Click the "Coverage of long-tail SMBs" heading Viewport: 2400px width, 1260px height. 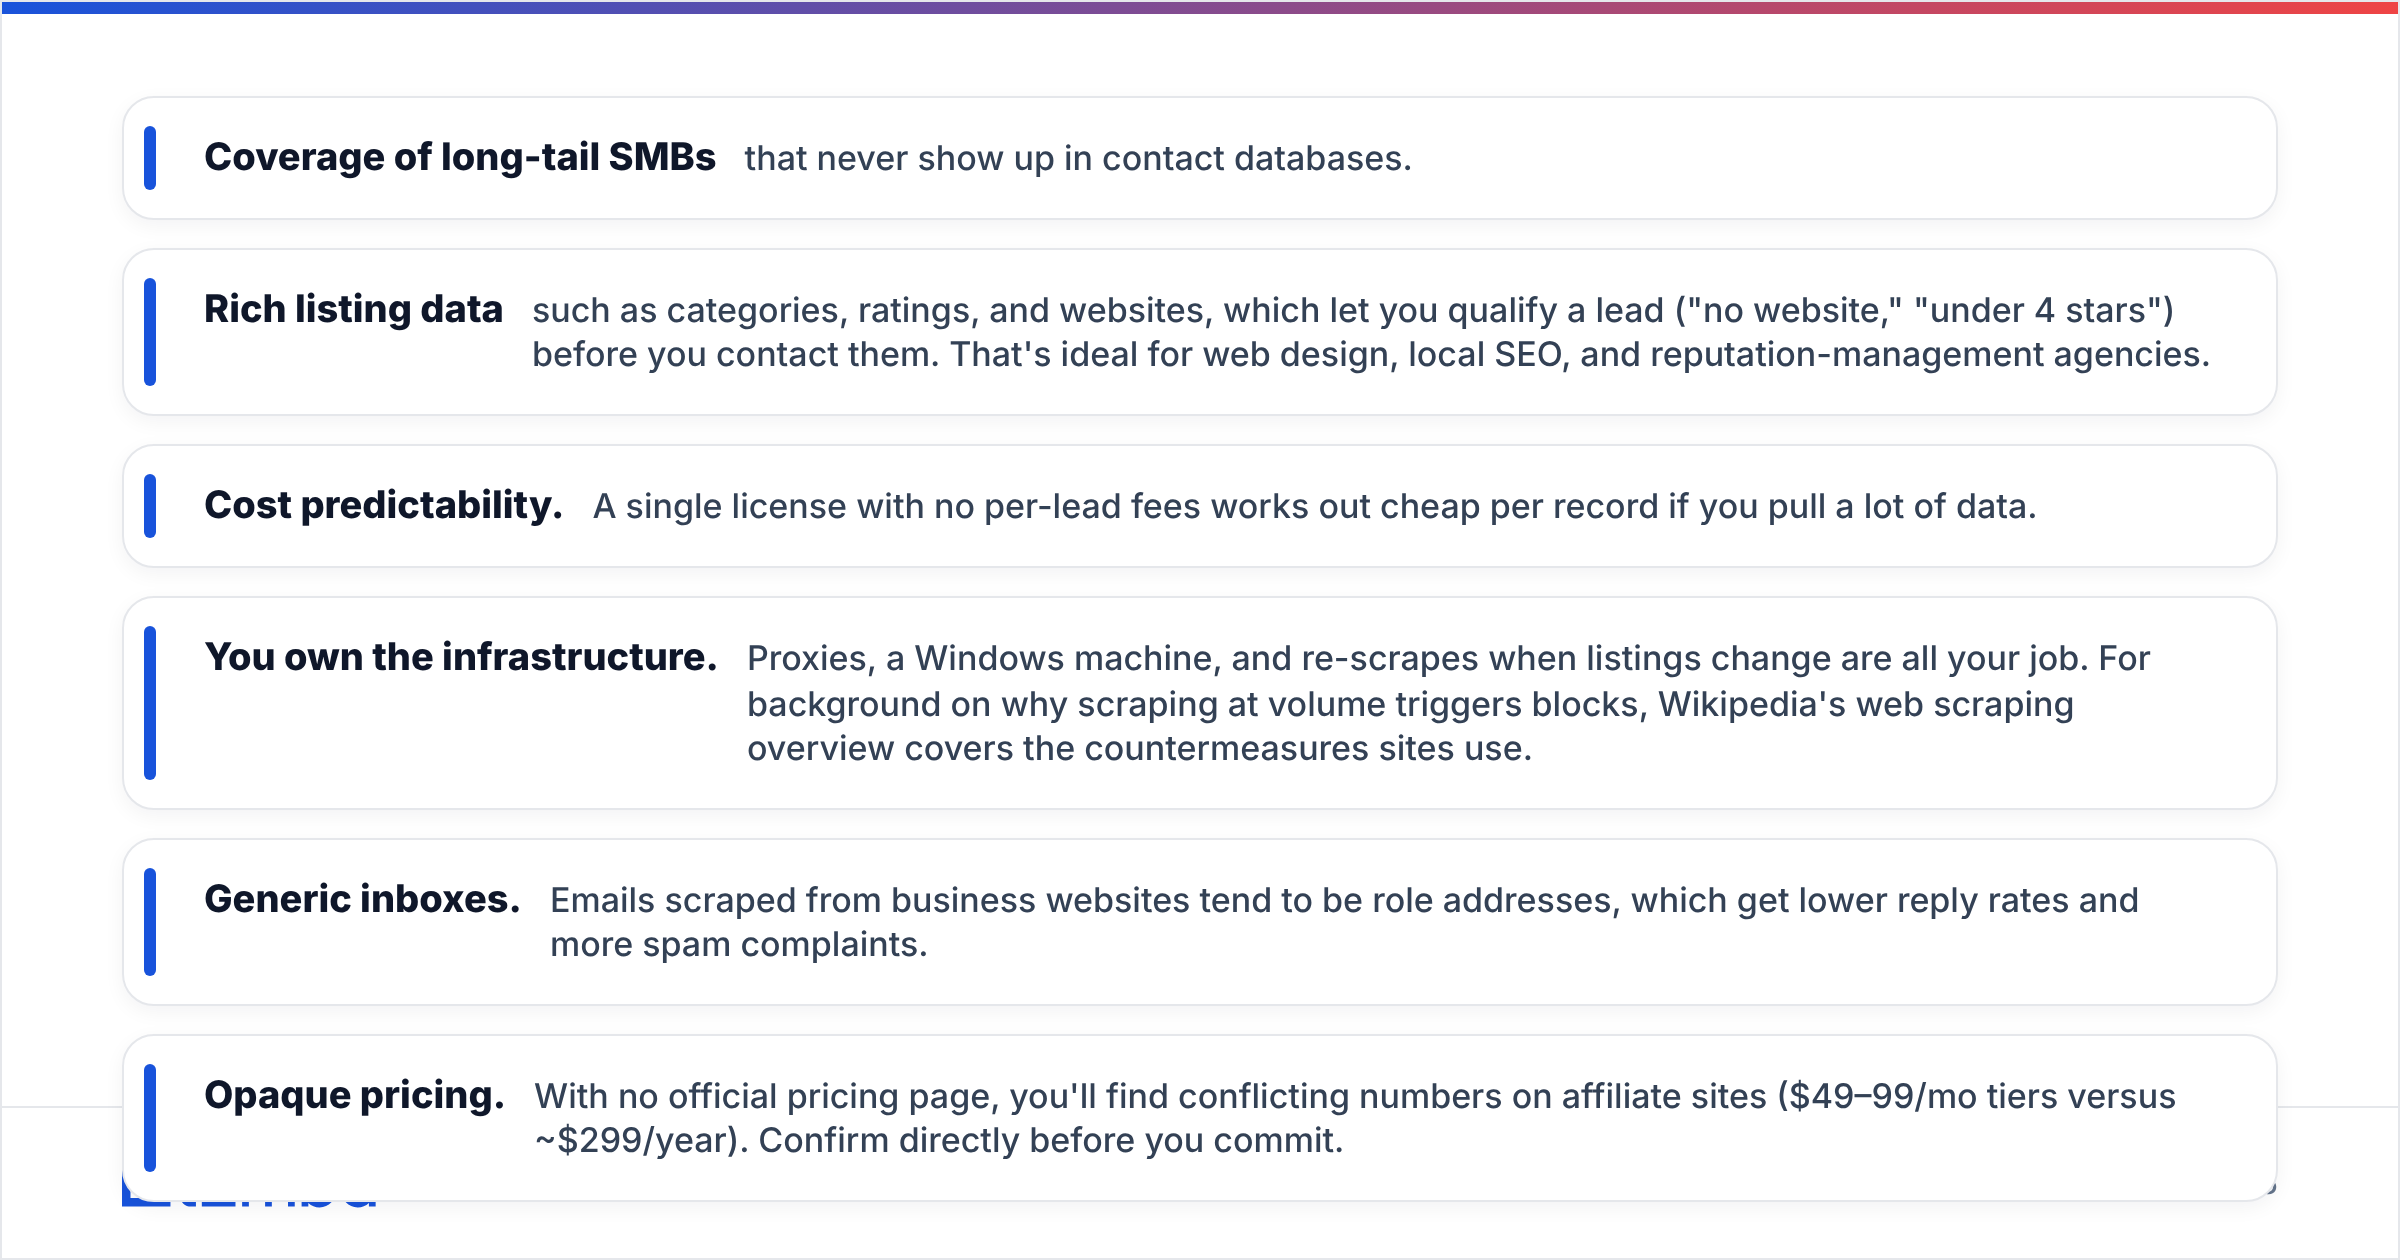pos(460,157)
